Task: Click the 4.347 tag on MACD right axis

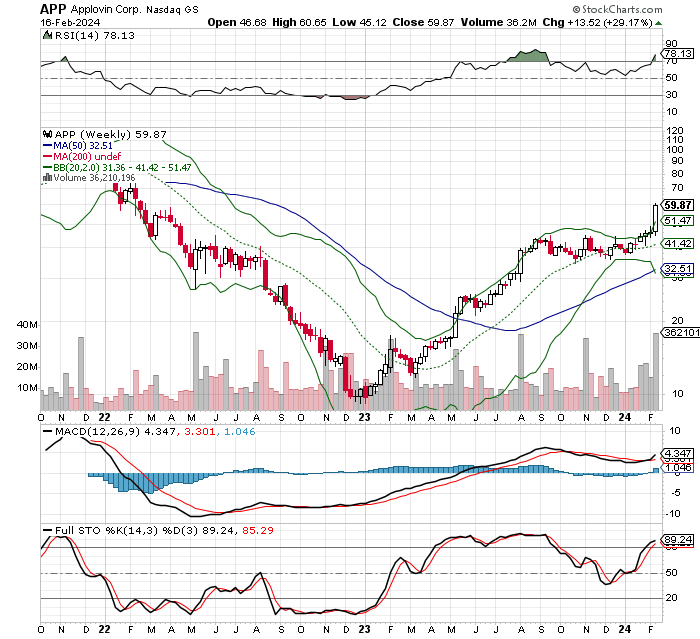Action: 678,454
